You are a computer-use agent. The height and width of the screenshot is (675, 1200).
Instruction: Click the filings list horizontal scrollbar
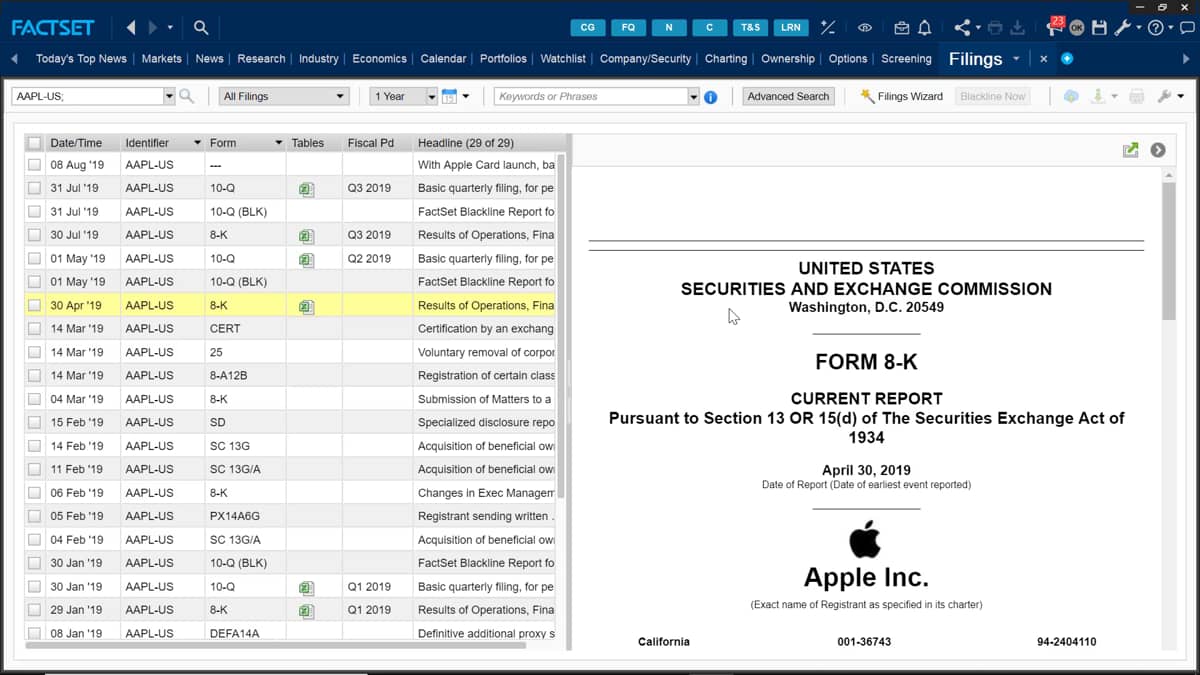[275, 645]
